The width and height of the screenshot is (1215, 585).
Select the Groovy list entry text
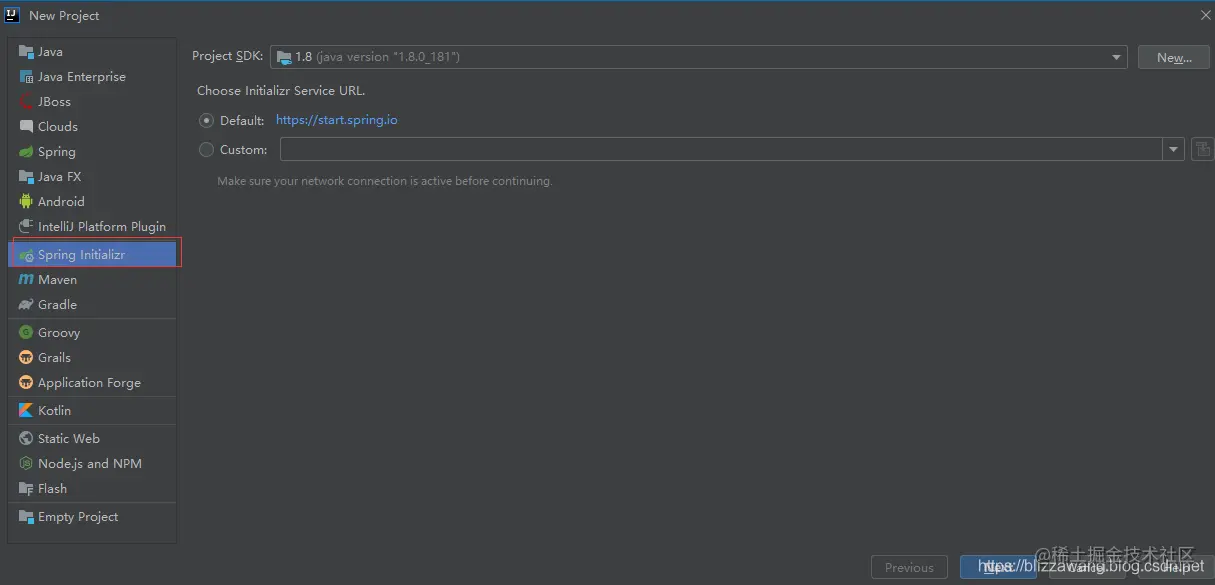point(59,333)
